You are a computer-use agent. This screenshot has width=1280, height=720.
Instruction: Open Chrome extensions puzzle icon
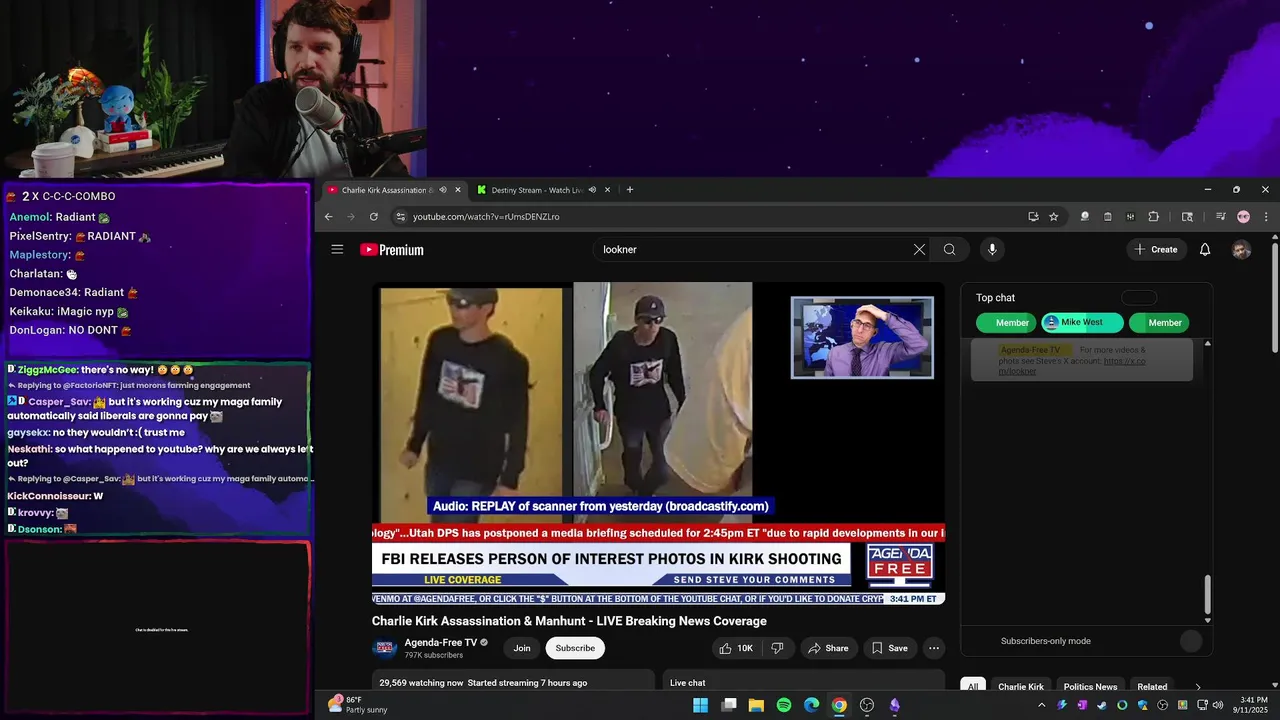coord(1153,216)
